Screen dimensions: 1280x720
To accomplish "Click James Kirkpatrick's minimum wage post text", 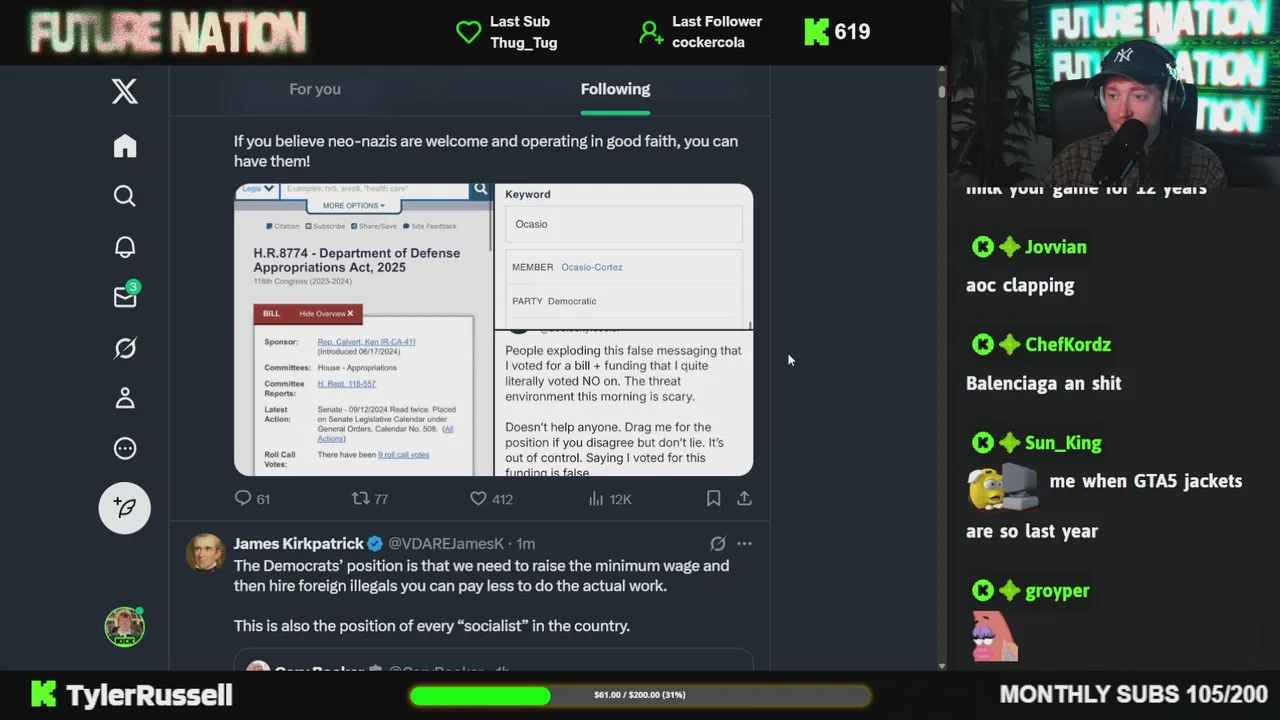I will [x=481, y=596].
